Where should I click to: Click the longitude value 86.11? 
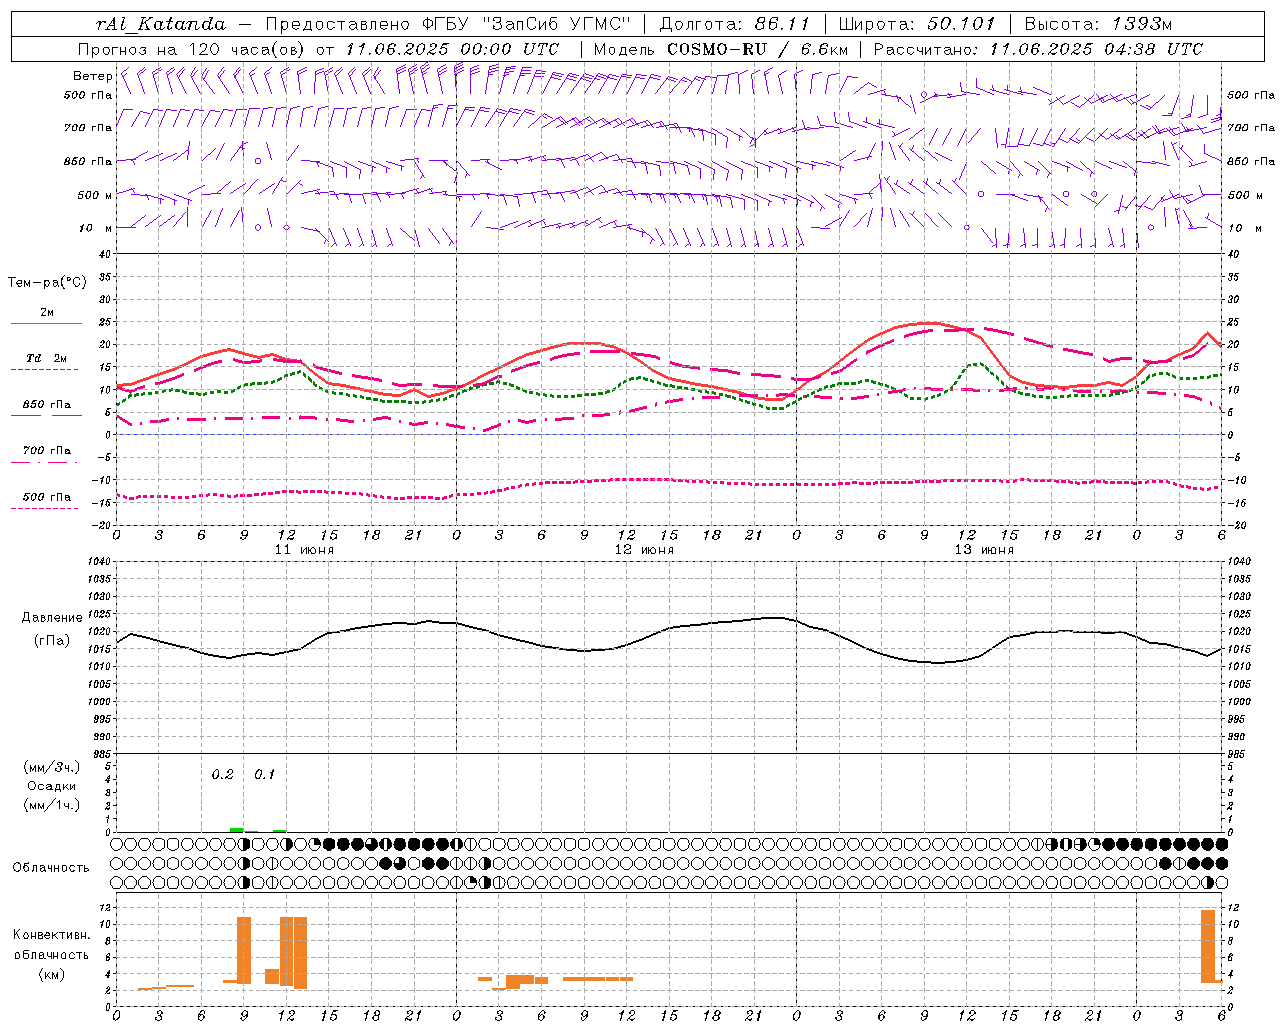782,24
